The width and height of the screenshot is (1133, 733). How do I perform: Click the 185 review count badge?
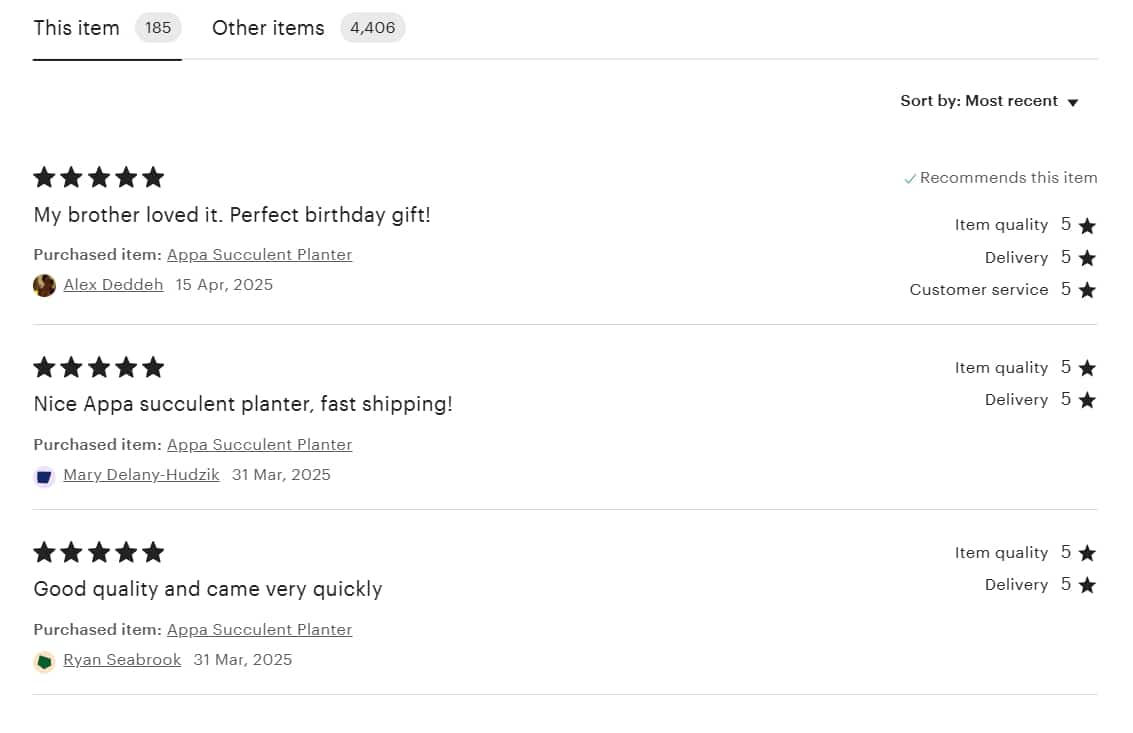click(158, 28)
